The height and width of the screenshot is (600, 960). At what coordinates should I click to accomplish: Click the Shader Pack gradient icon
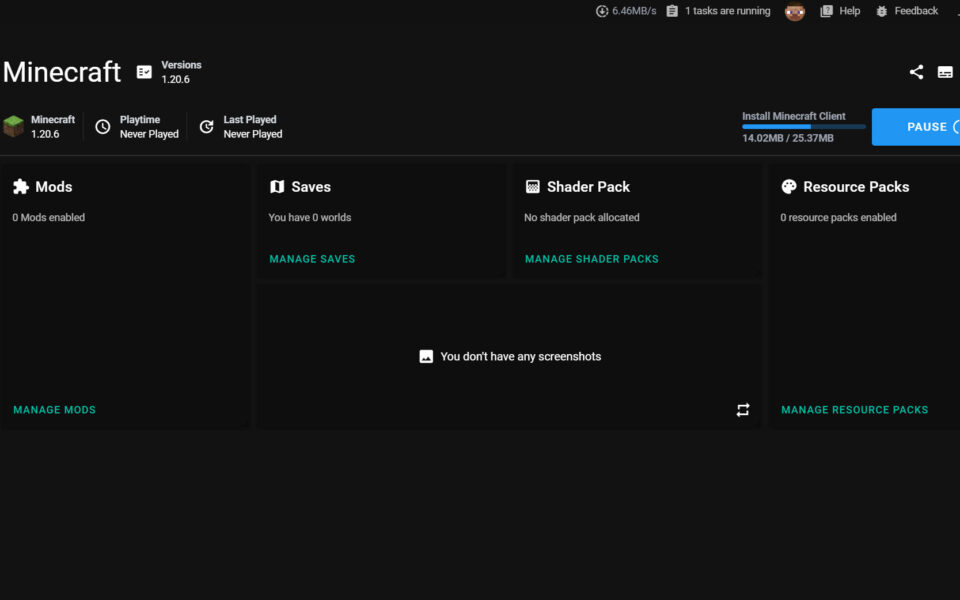(533, 187)
